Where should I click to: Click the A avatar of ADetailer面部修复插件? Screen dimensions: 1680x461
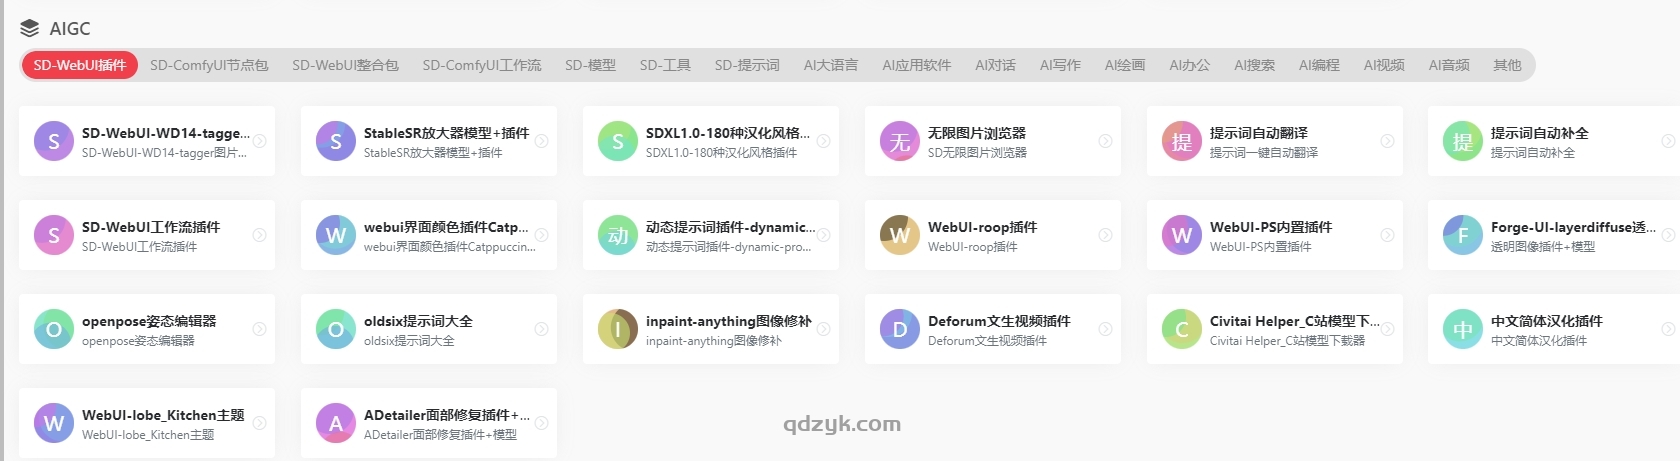coord(336,423)
